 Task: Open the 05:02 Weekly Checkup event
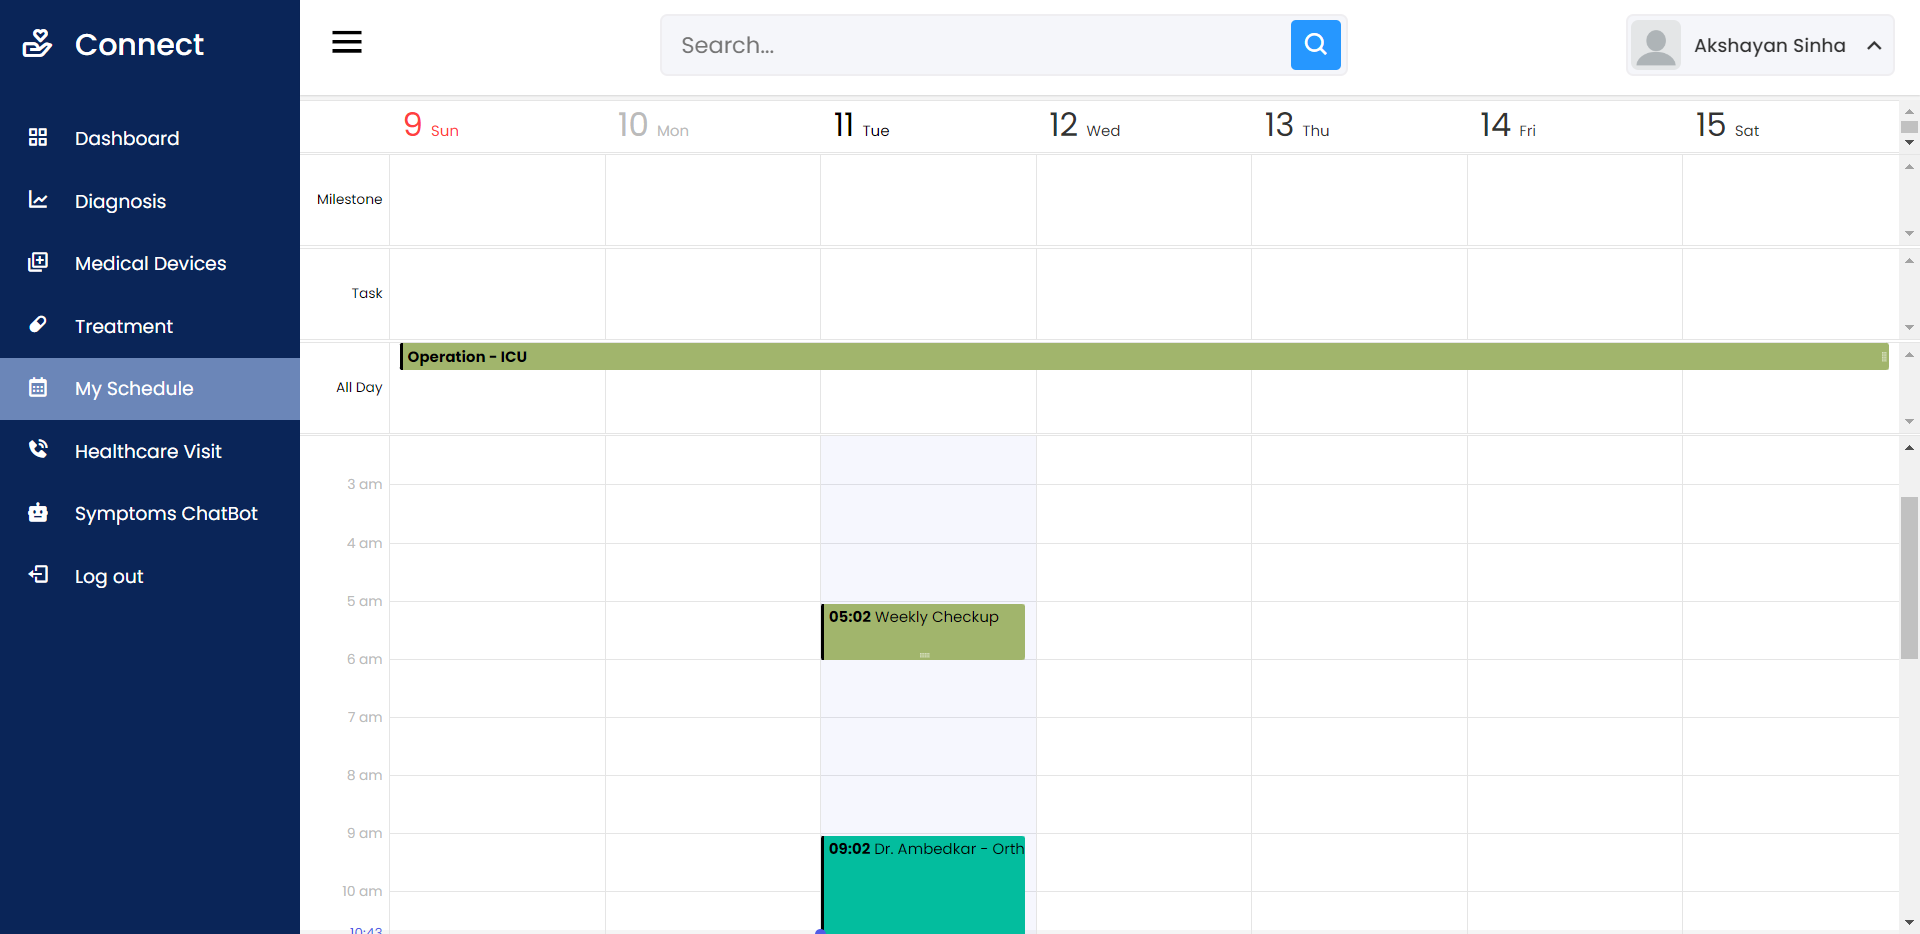(923, 631)
